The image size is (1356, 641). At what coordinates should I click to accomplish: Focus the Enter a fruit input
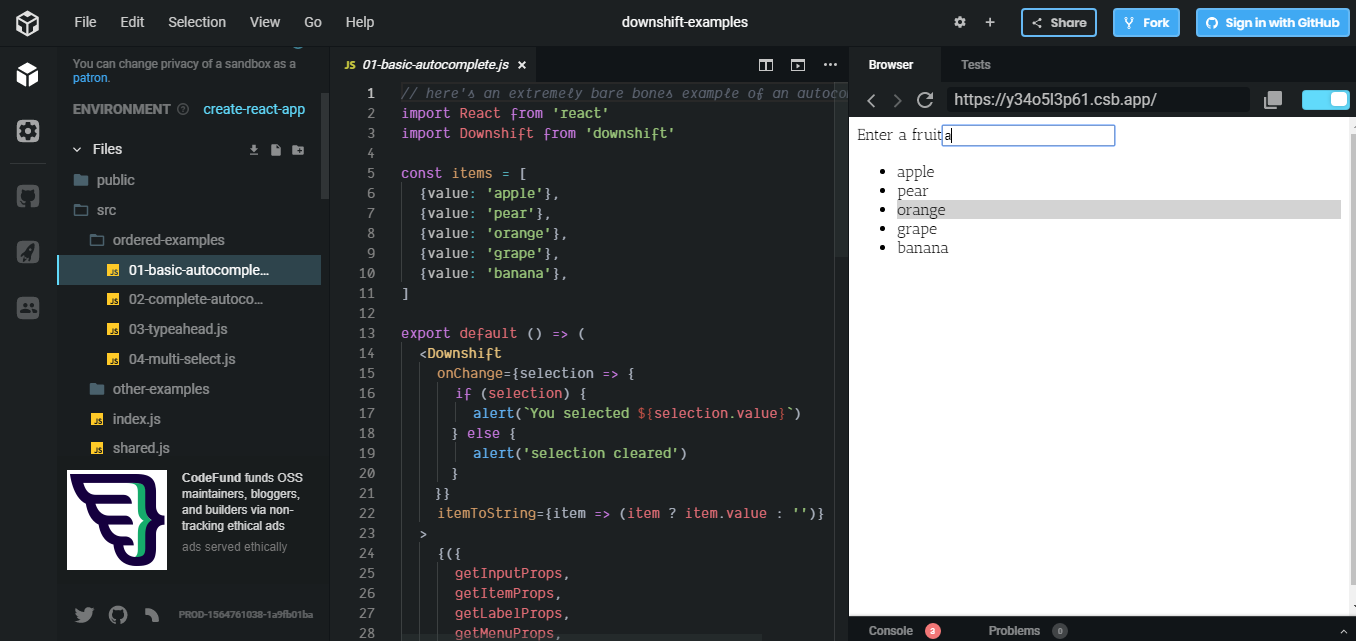(x=1028, y=135)
